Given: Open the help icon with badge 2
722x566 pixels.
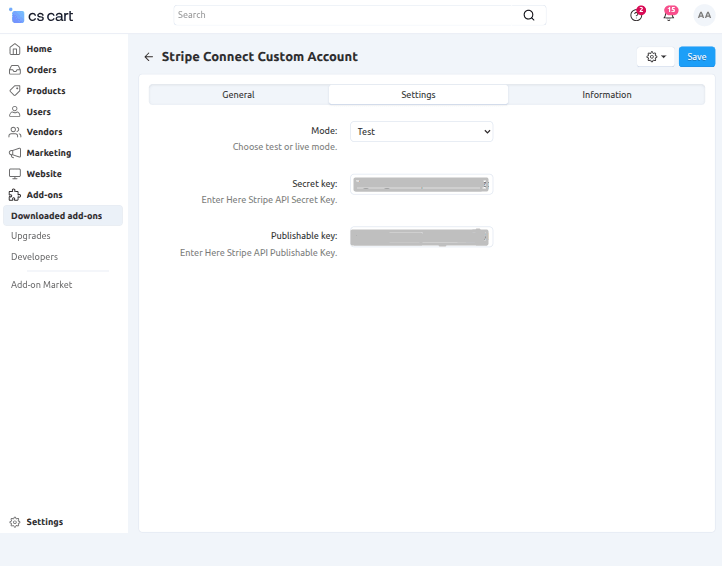Looking at the screenshot, I should [x=636, y=15].
